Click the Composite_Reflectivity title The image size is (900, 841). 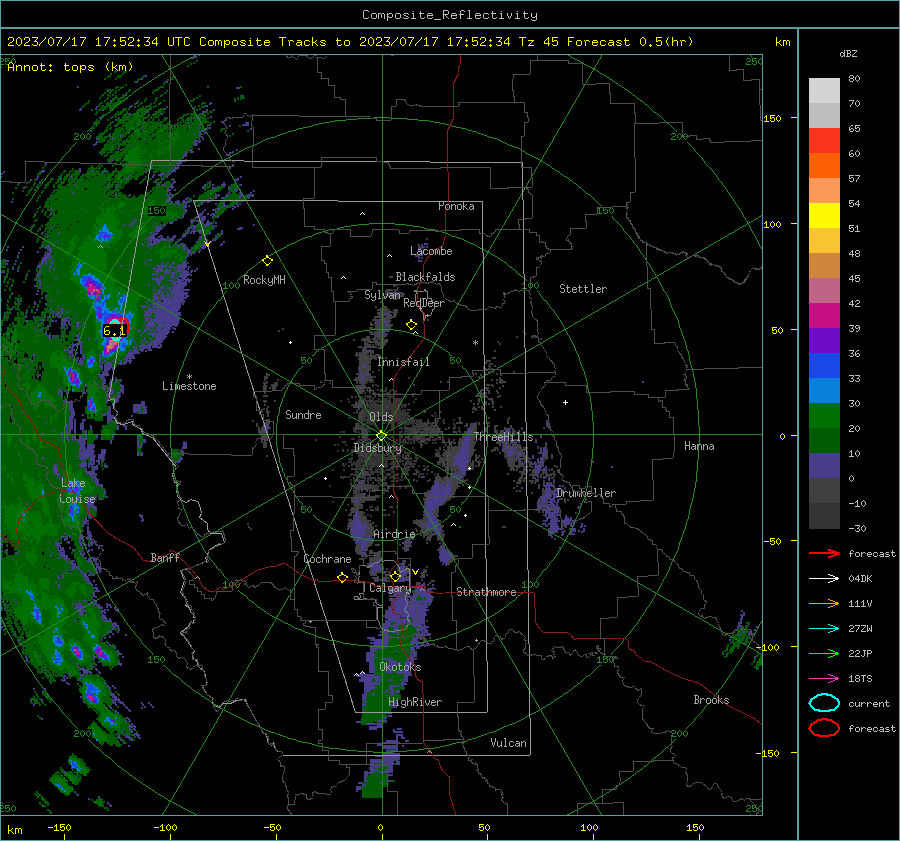point(449,15)
